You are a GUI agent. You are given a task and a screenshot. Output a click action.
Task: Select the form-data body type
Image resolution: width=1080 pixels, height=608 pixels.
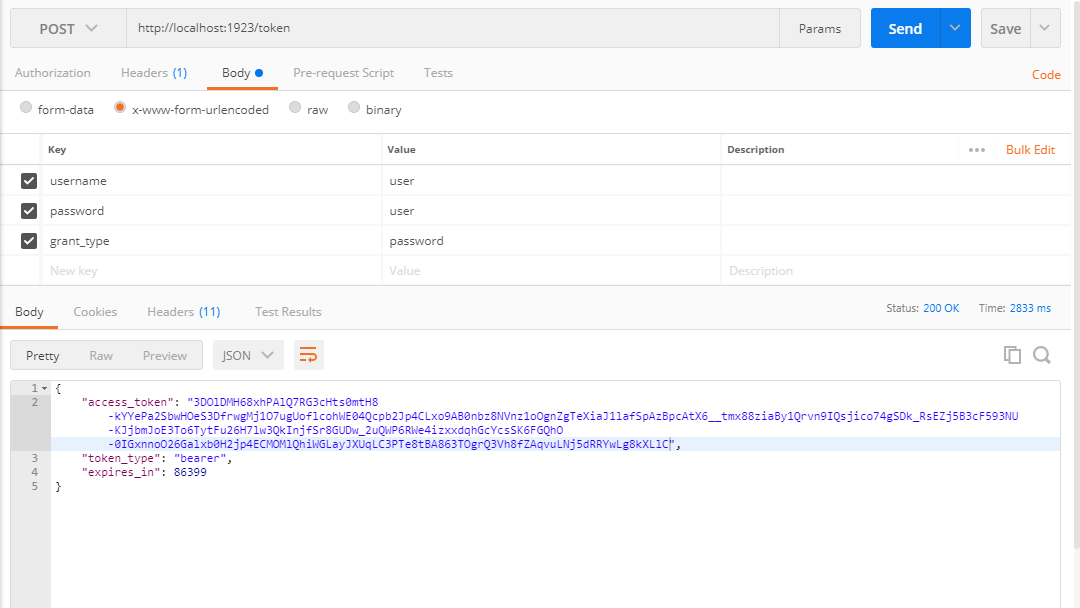coord(26,107)
